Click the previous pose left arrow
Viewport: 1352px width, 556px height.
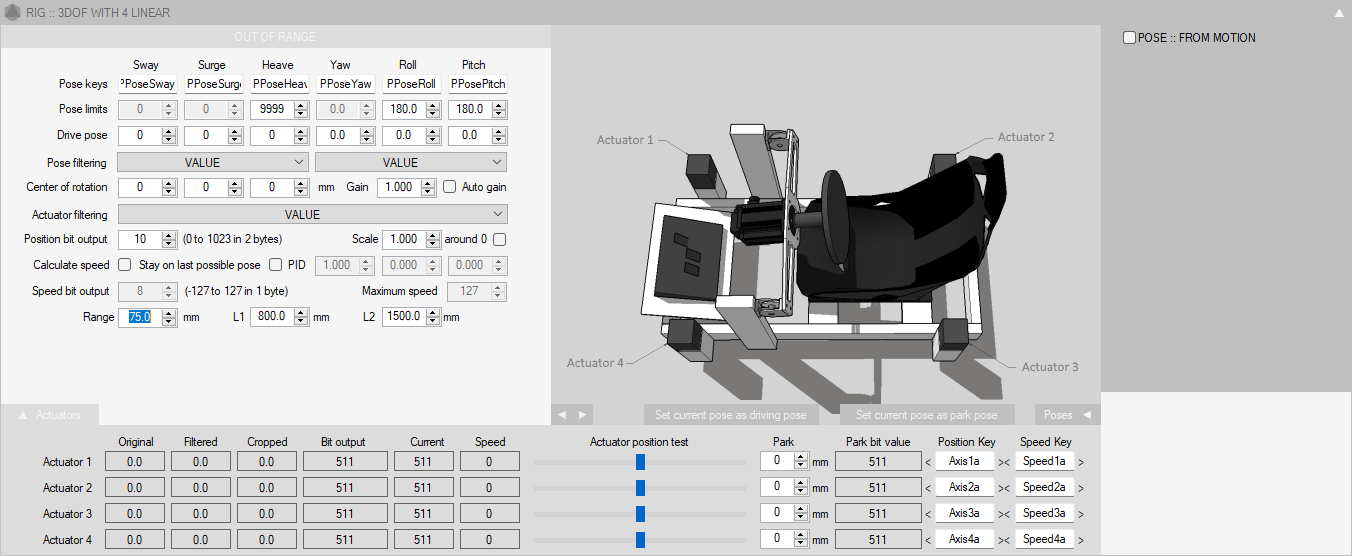(562, 414)
